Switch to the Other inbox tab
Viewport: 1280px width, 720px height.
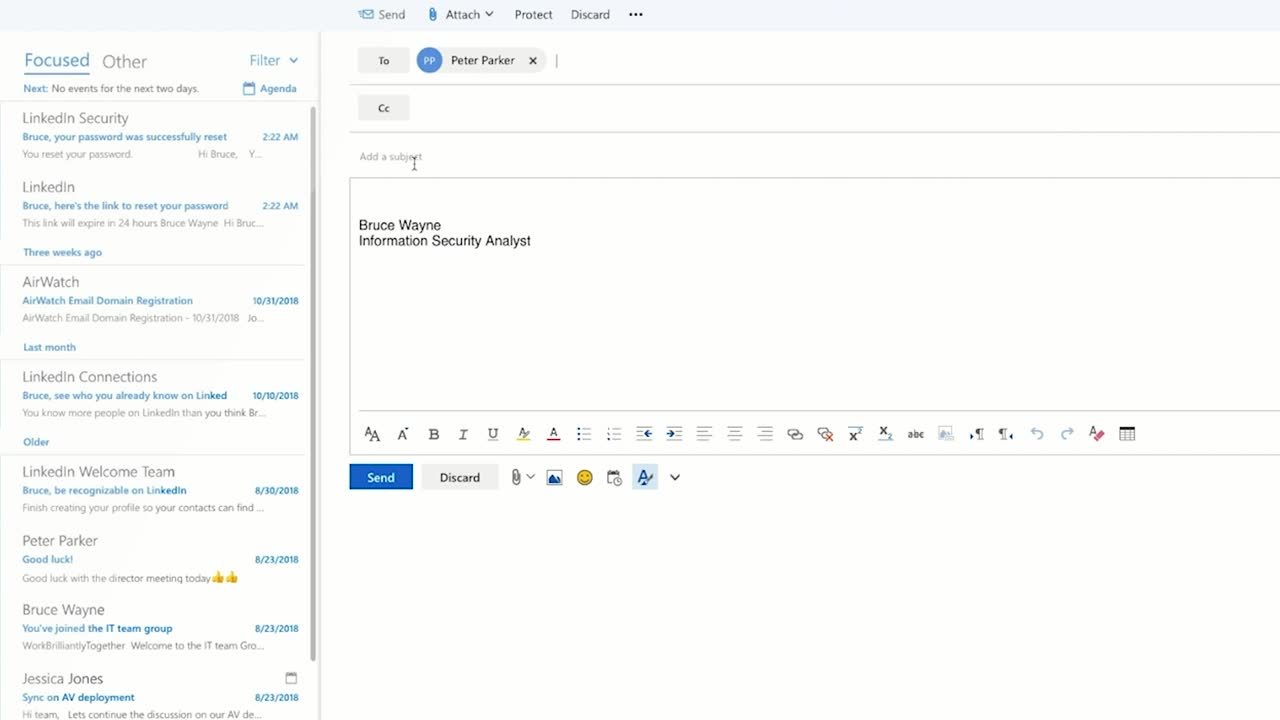click(124, 62)
